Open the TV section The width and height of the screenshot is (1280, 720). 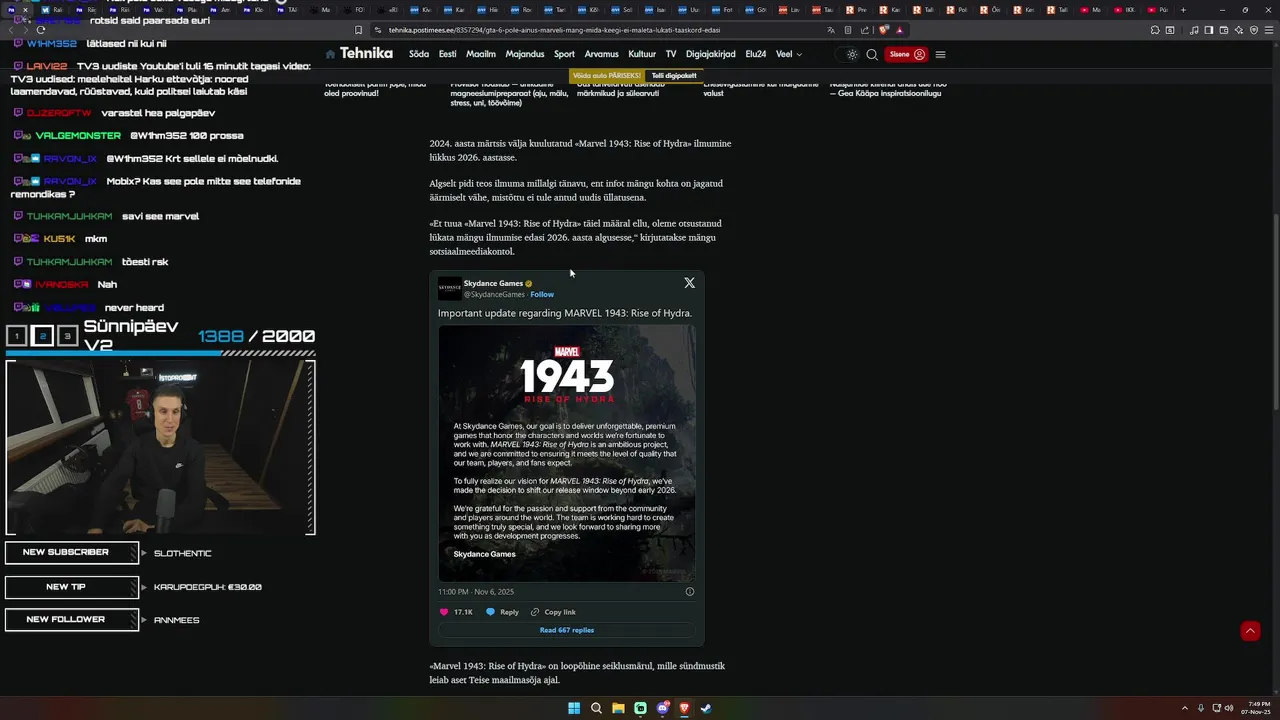[x=671, y=54]
